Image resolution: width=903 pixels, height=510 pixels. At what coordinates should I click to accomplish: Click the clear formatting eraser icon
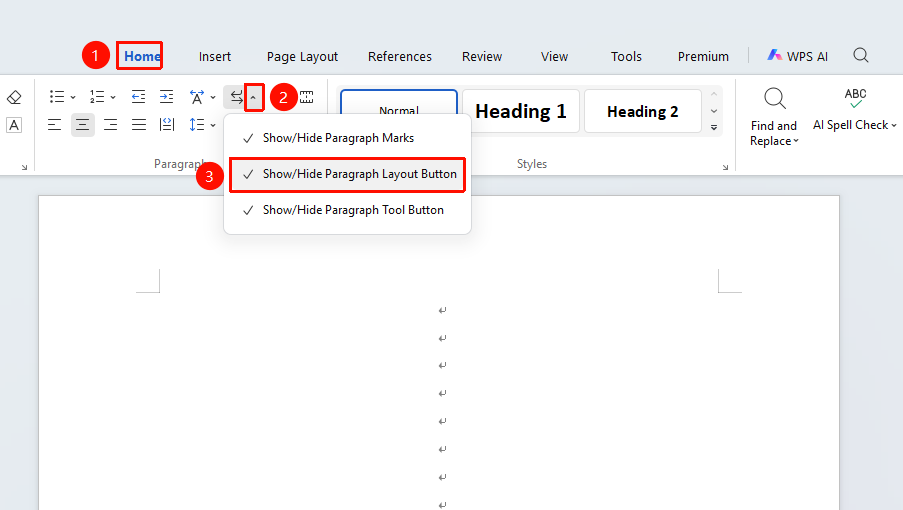[14, 97]
